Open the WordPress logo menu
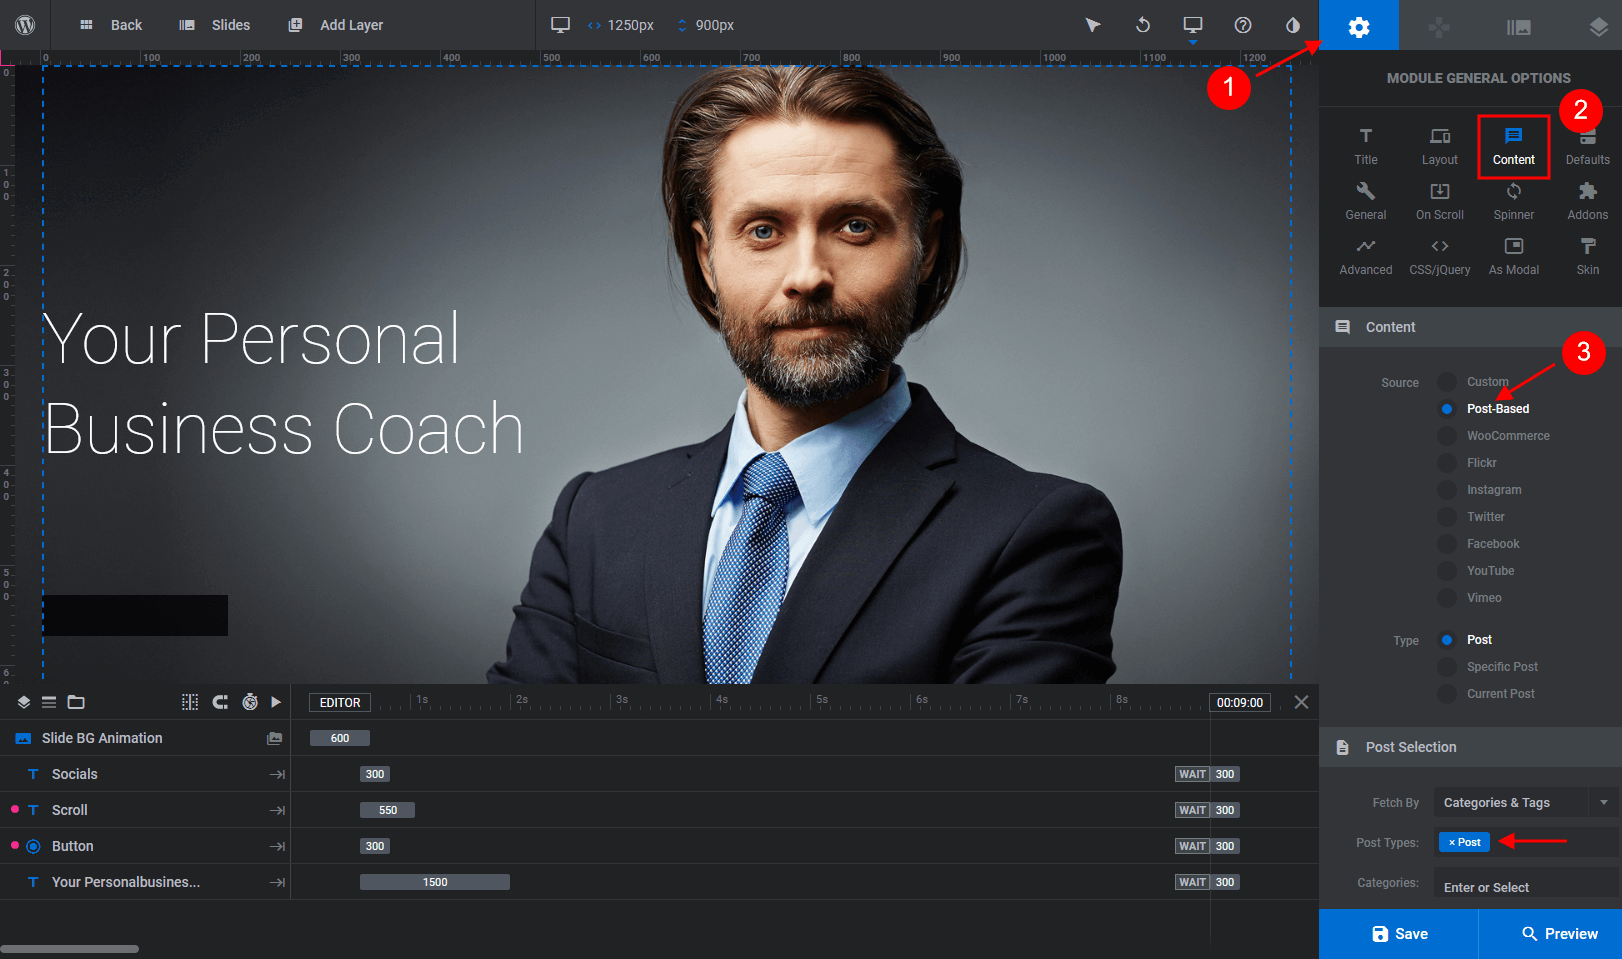The height and width of the screenshot is (959, 1622). [x=25, y=25]
